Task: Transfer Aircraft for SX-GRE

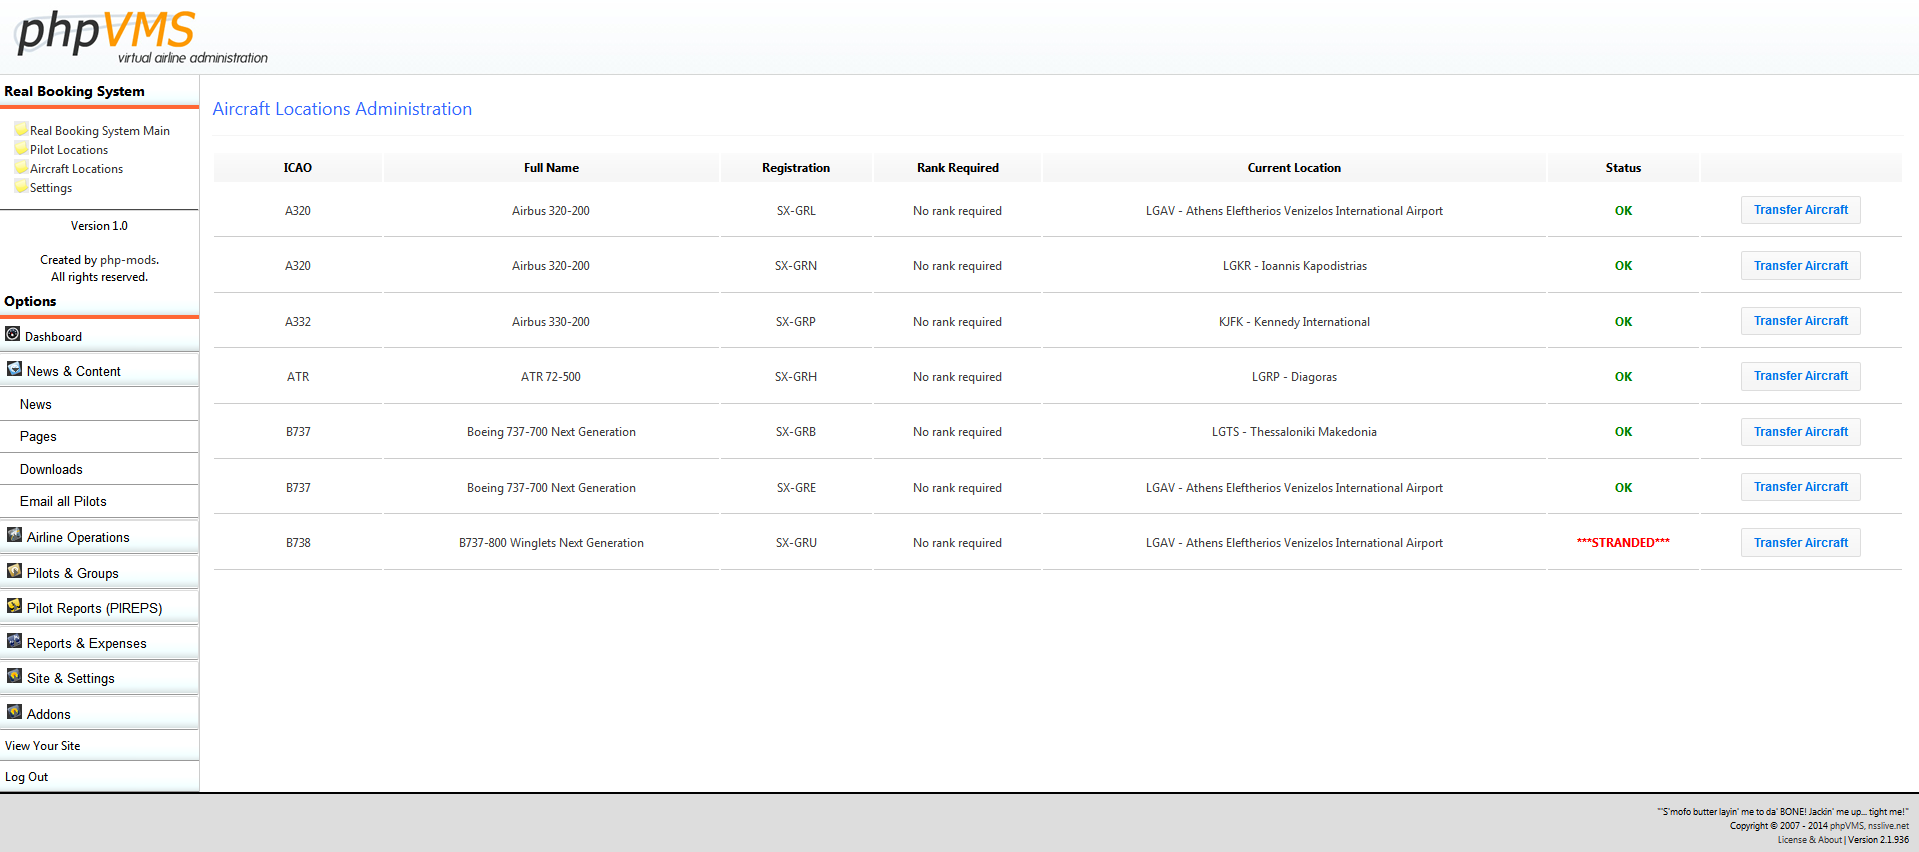Action: click(1801, 487)
